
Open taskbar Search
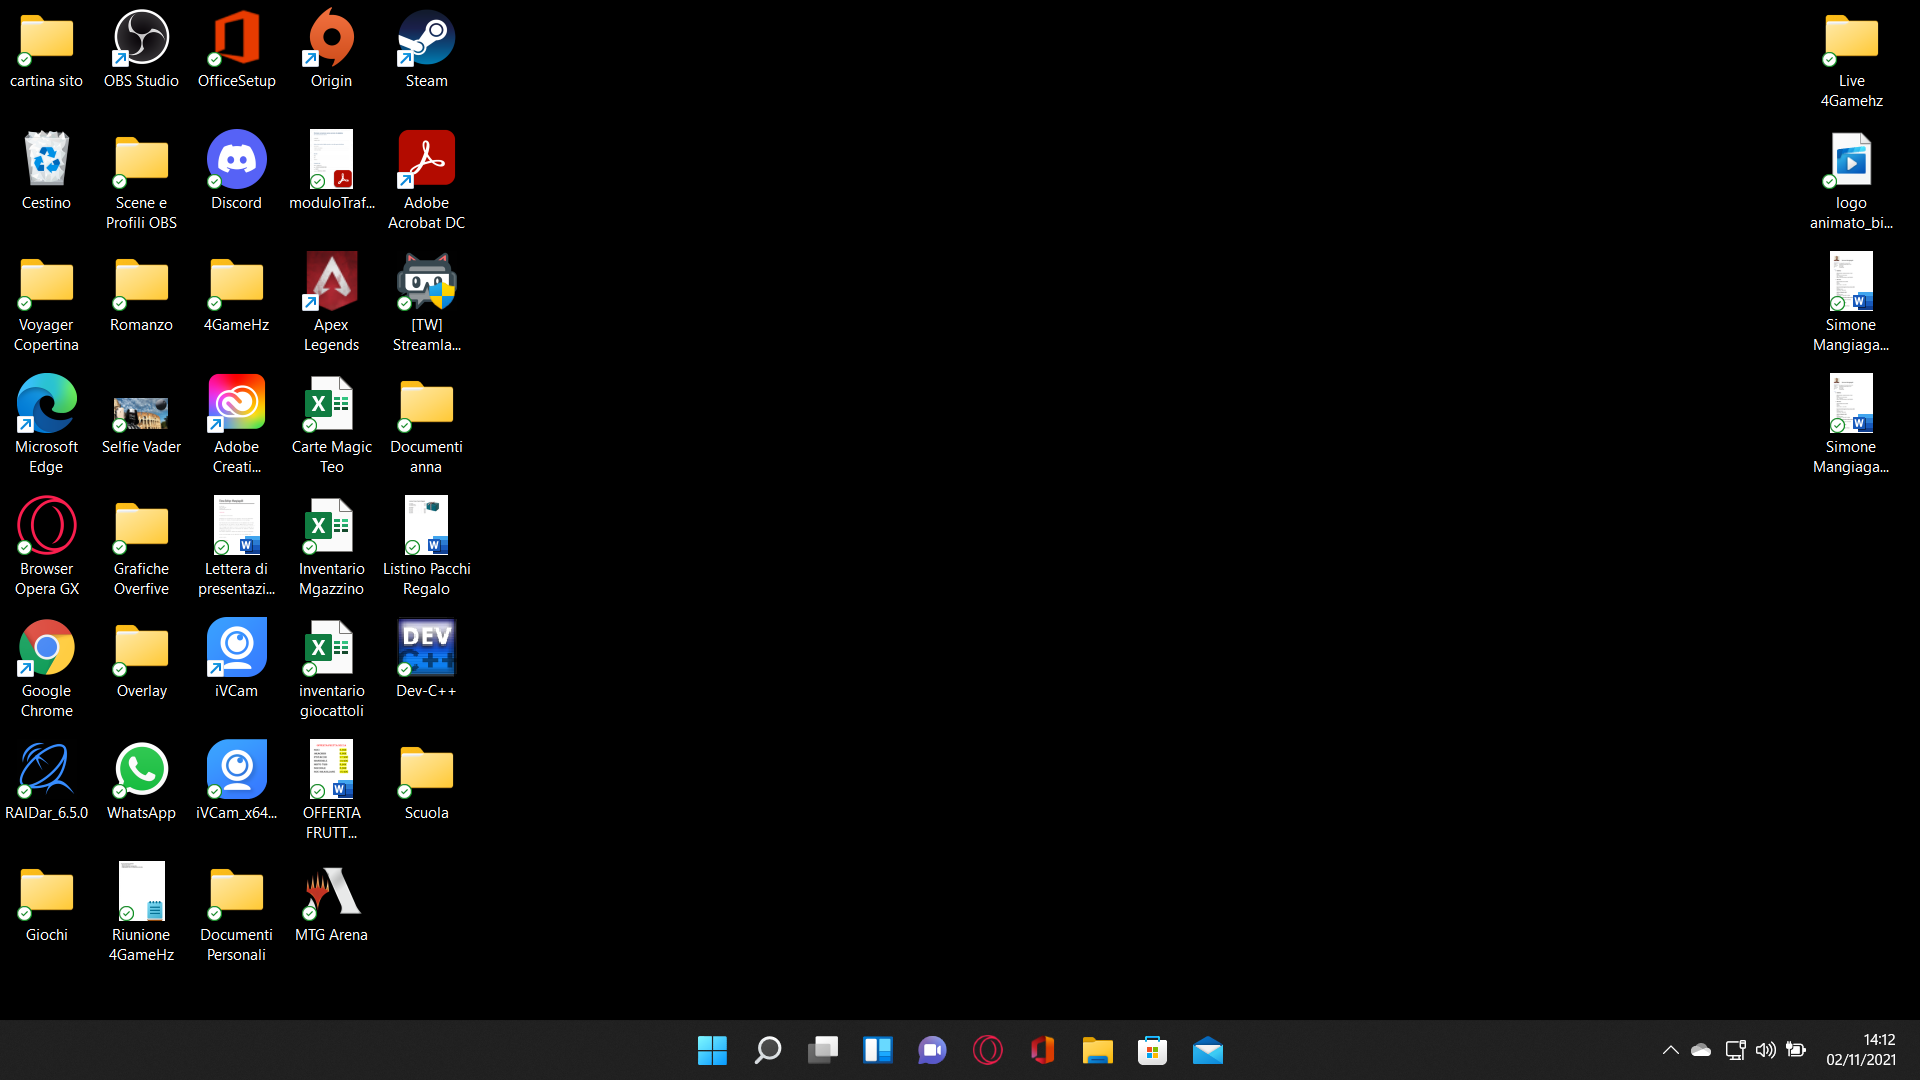click(767, 1050)
